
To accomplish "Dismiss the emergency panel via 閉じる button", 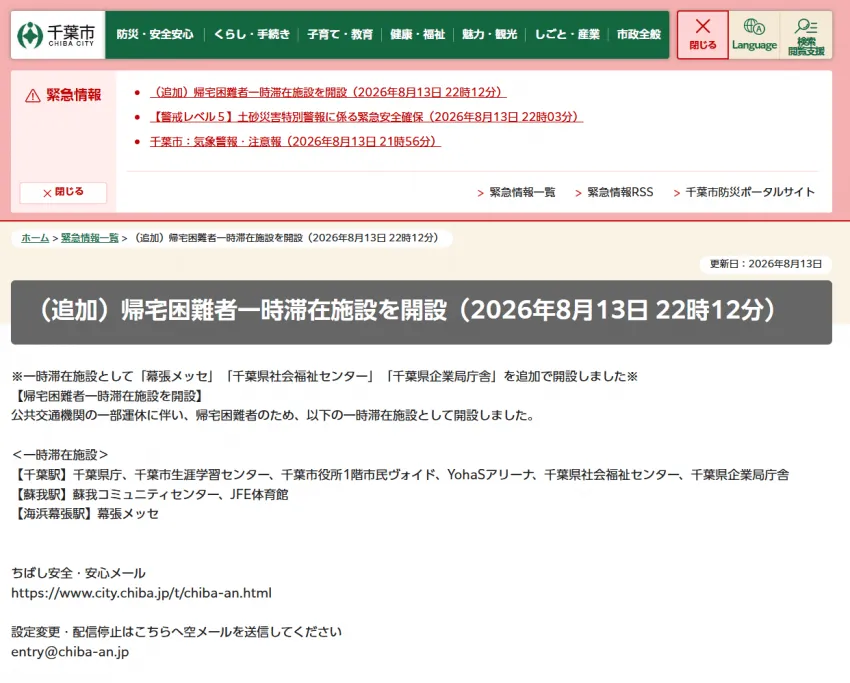I will point(63,192).
